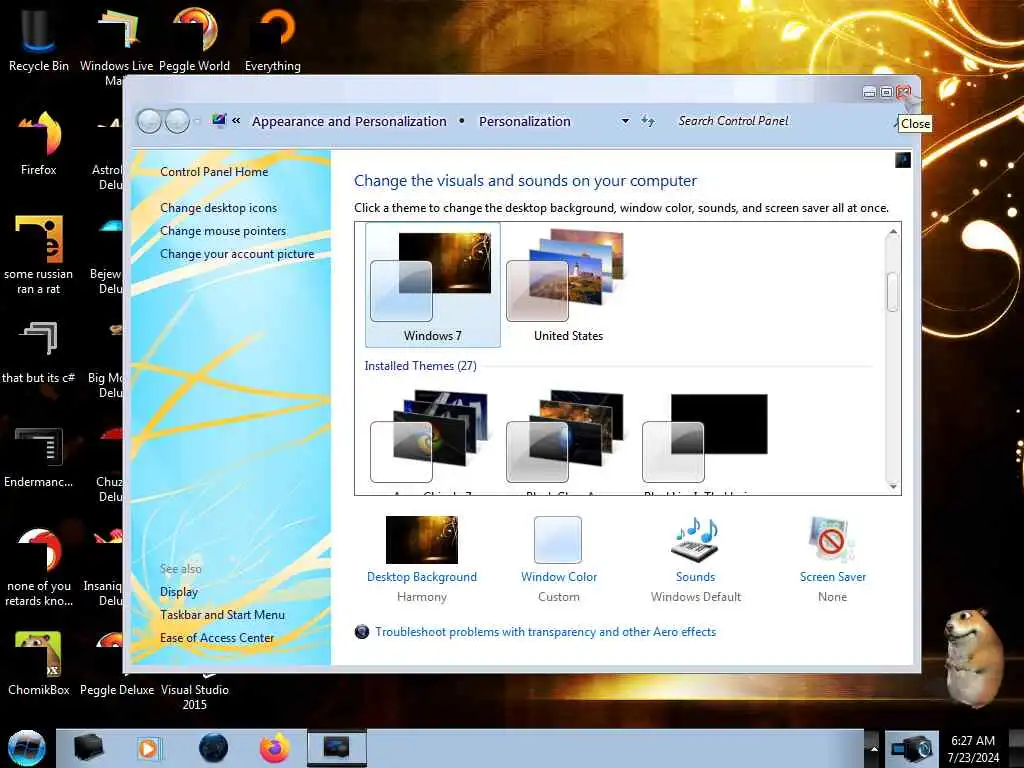The height and width of the screenshot is (768, 1024).
Task: Select the 'that but its c#' desktop icon
Action: [39, 351]
